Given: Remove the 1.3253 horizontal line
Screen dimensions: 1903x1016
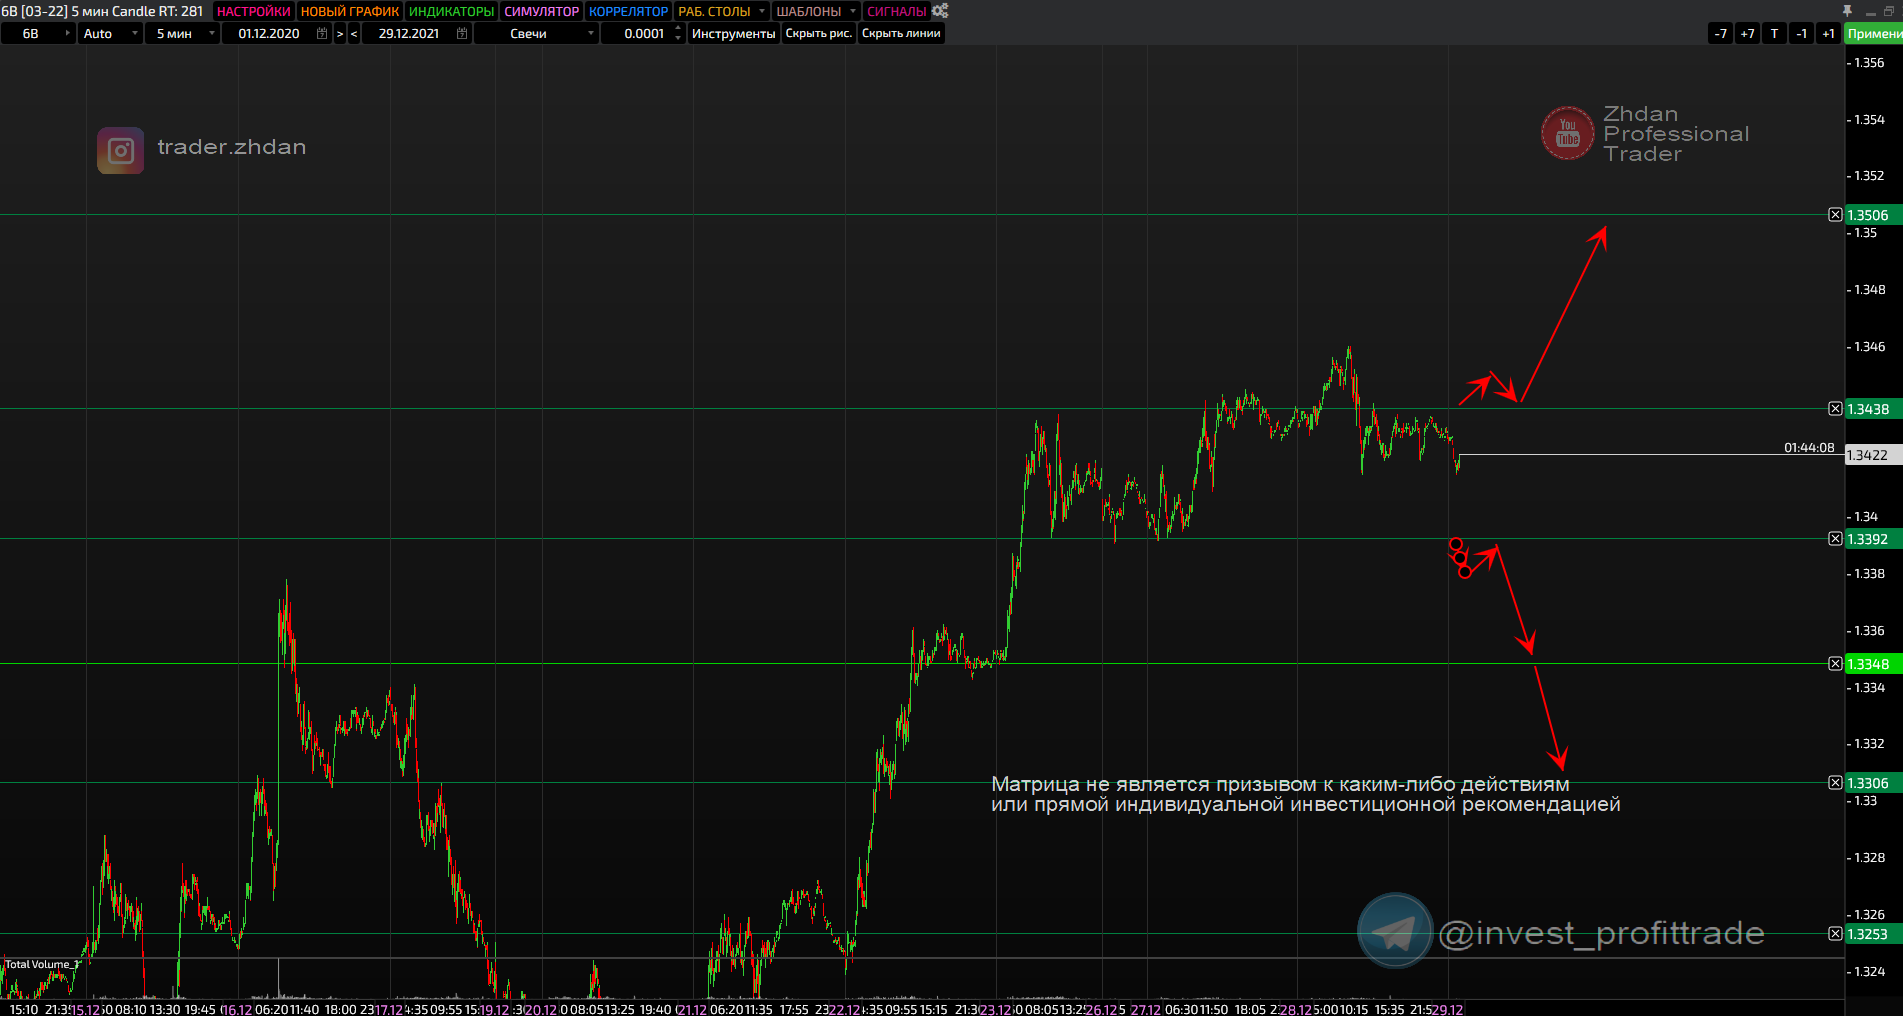Looking at the screenshot, I should click(1835, 934).
